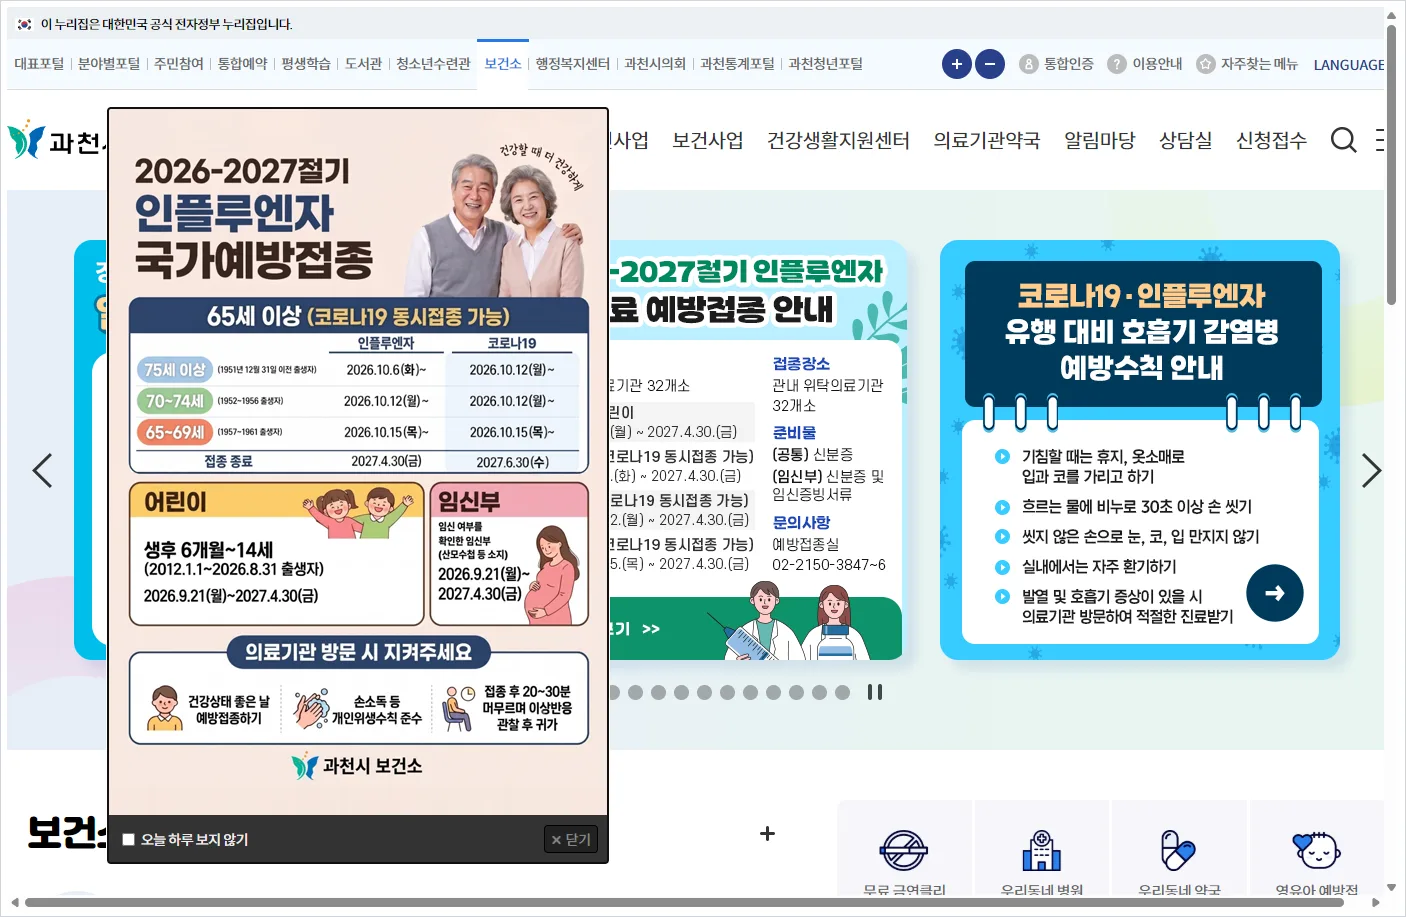The height and width of the screenshot is (917, 1406).
Task: Open 상담실 main menu
Action: click(1186, 140)
